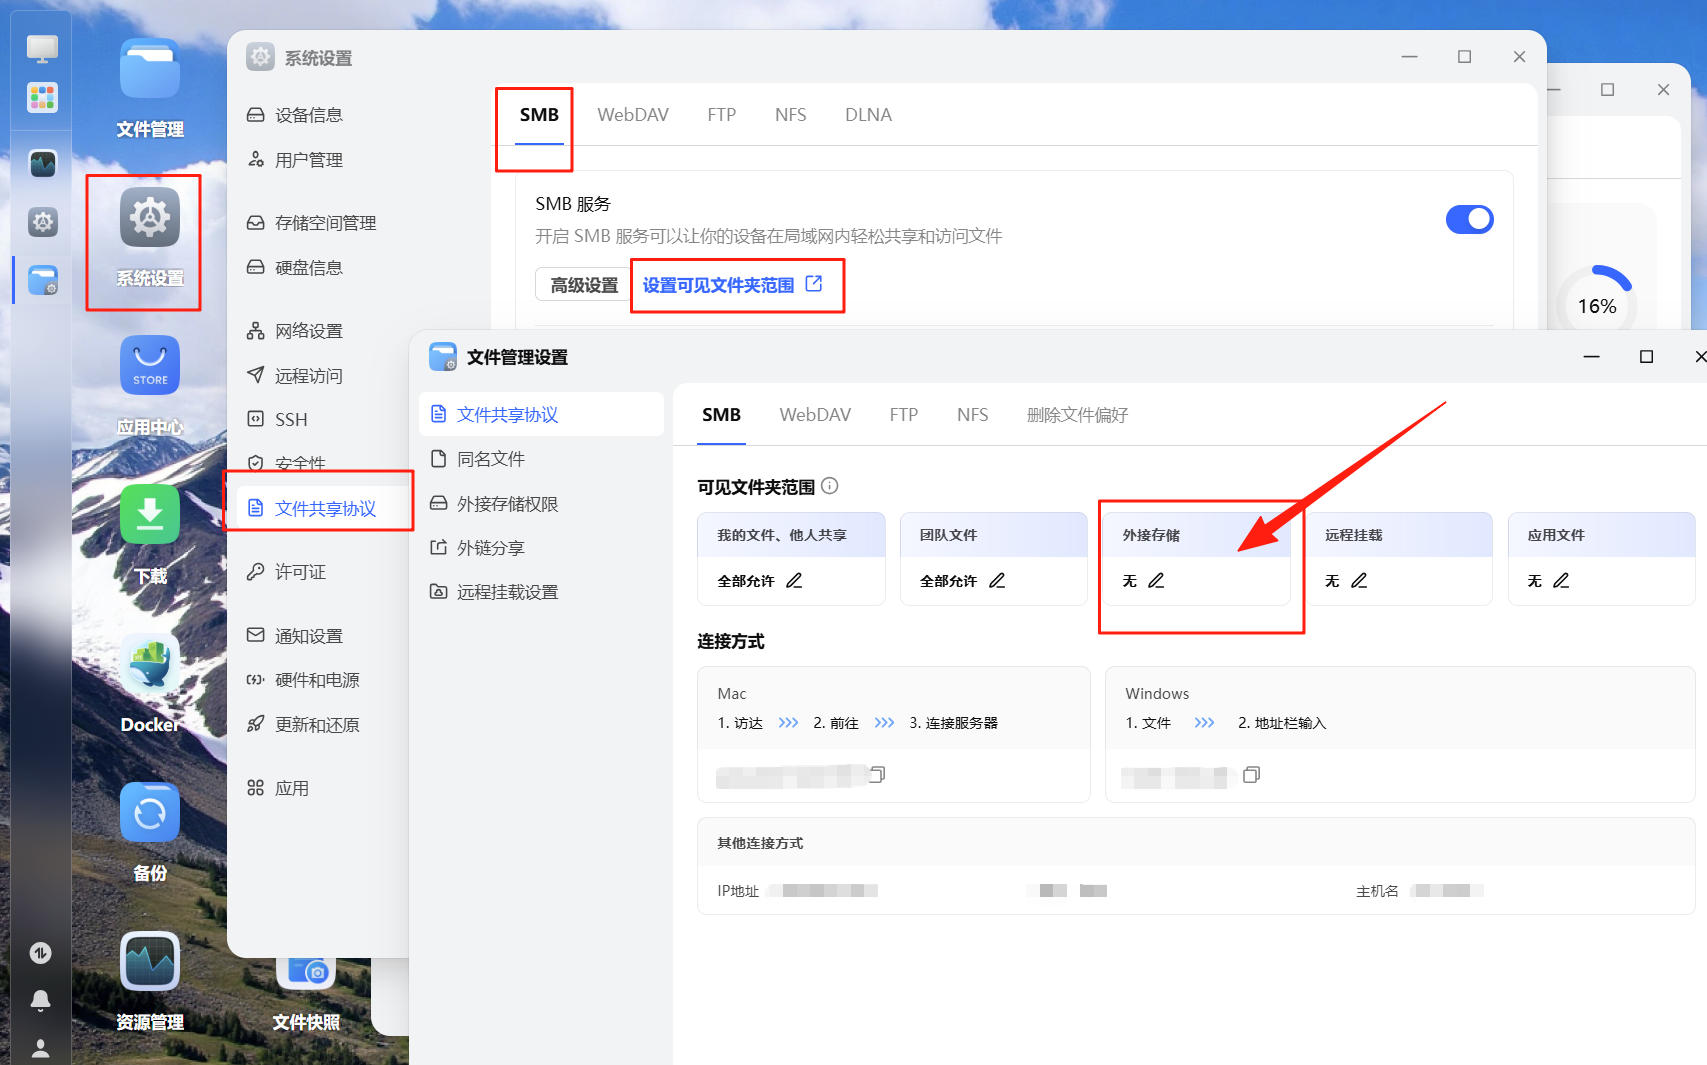Click the 其他连接方式 heading
Image resolution: width=1707 pixels, height=1065 pixels.
tap(760, 843)
